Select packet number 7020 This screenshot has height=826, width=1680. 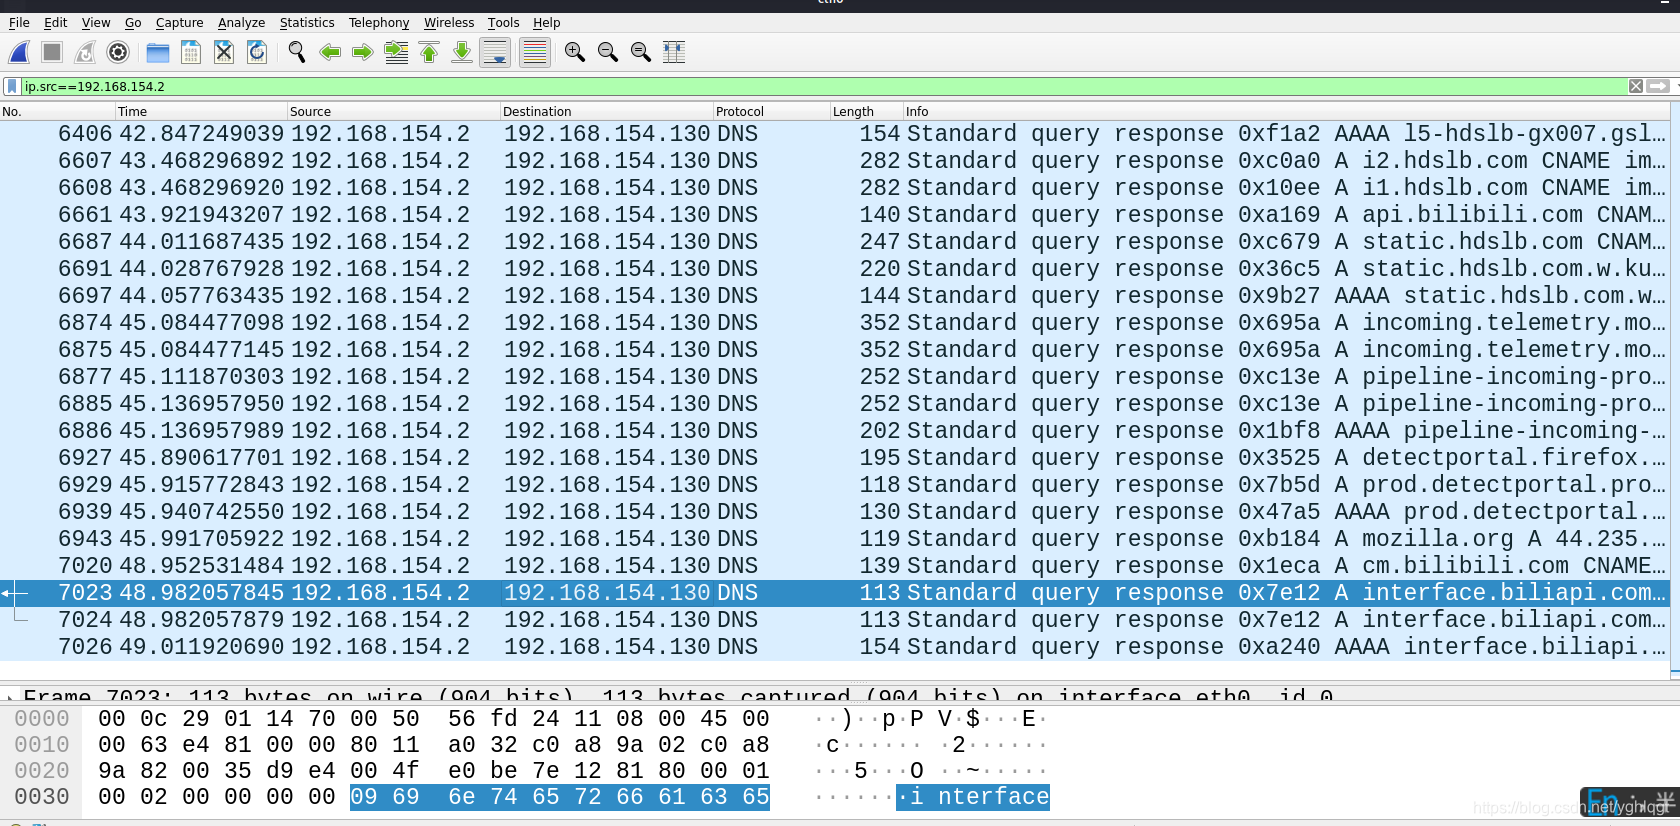835,566
